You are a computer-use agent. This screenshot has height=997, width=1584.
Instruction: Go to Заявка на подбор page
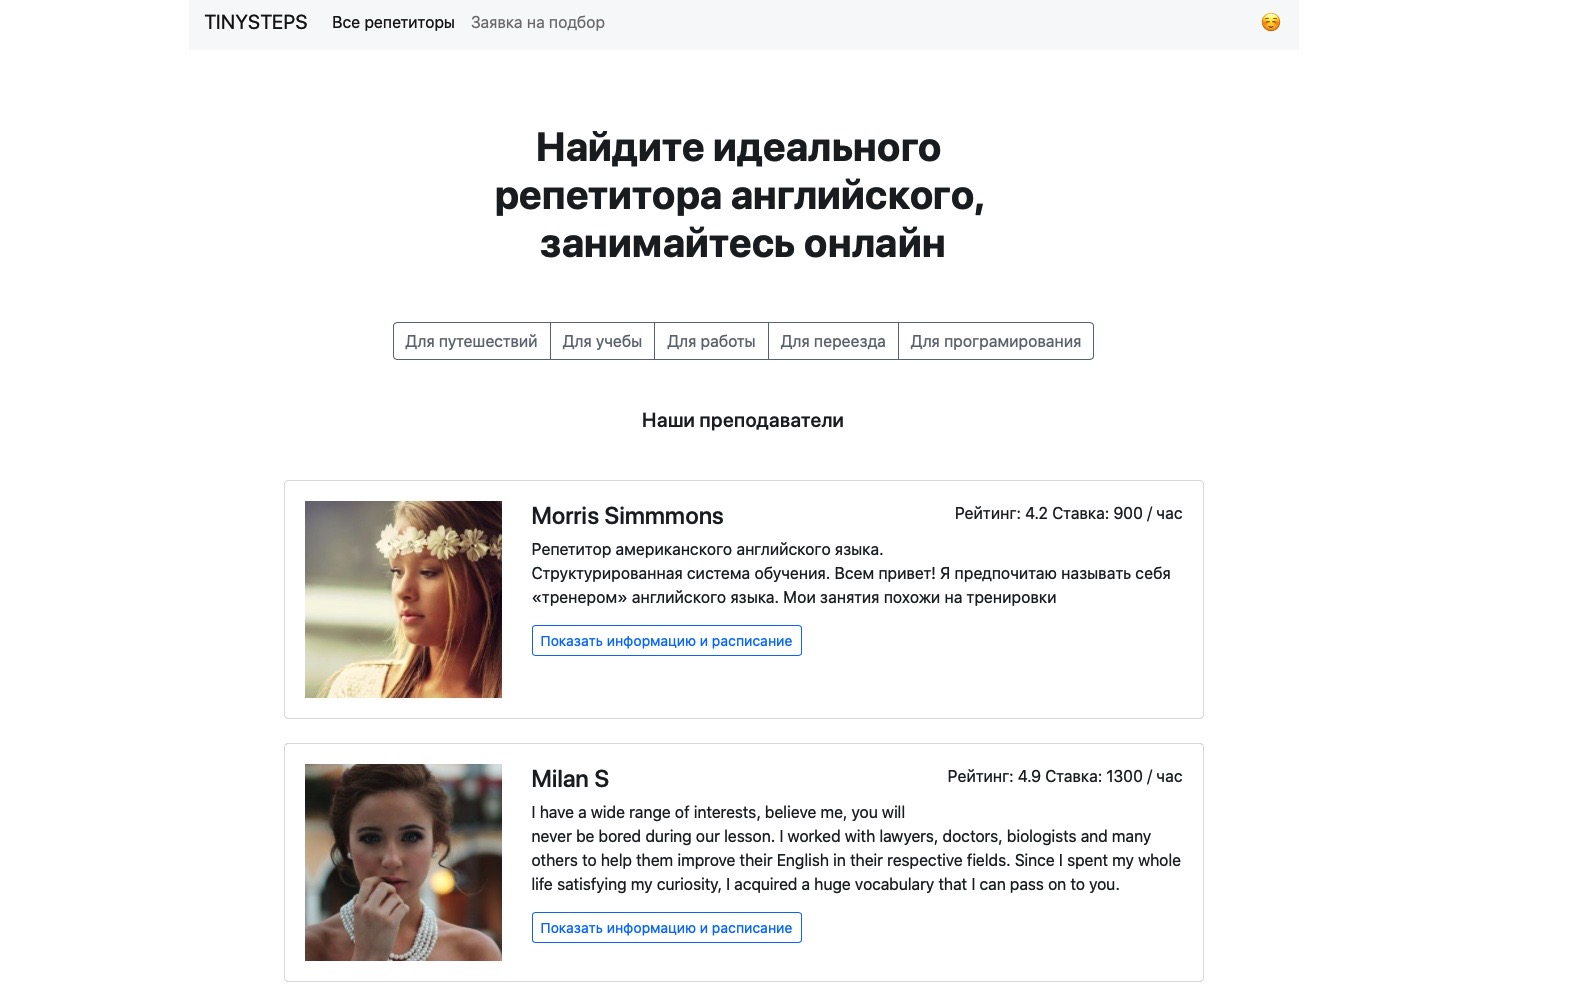(x=537, y=22)
